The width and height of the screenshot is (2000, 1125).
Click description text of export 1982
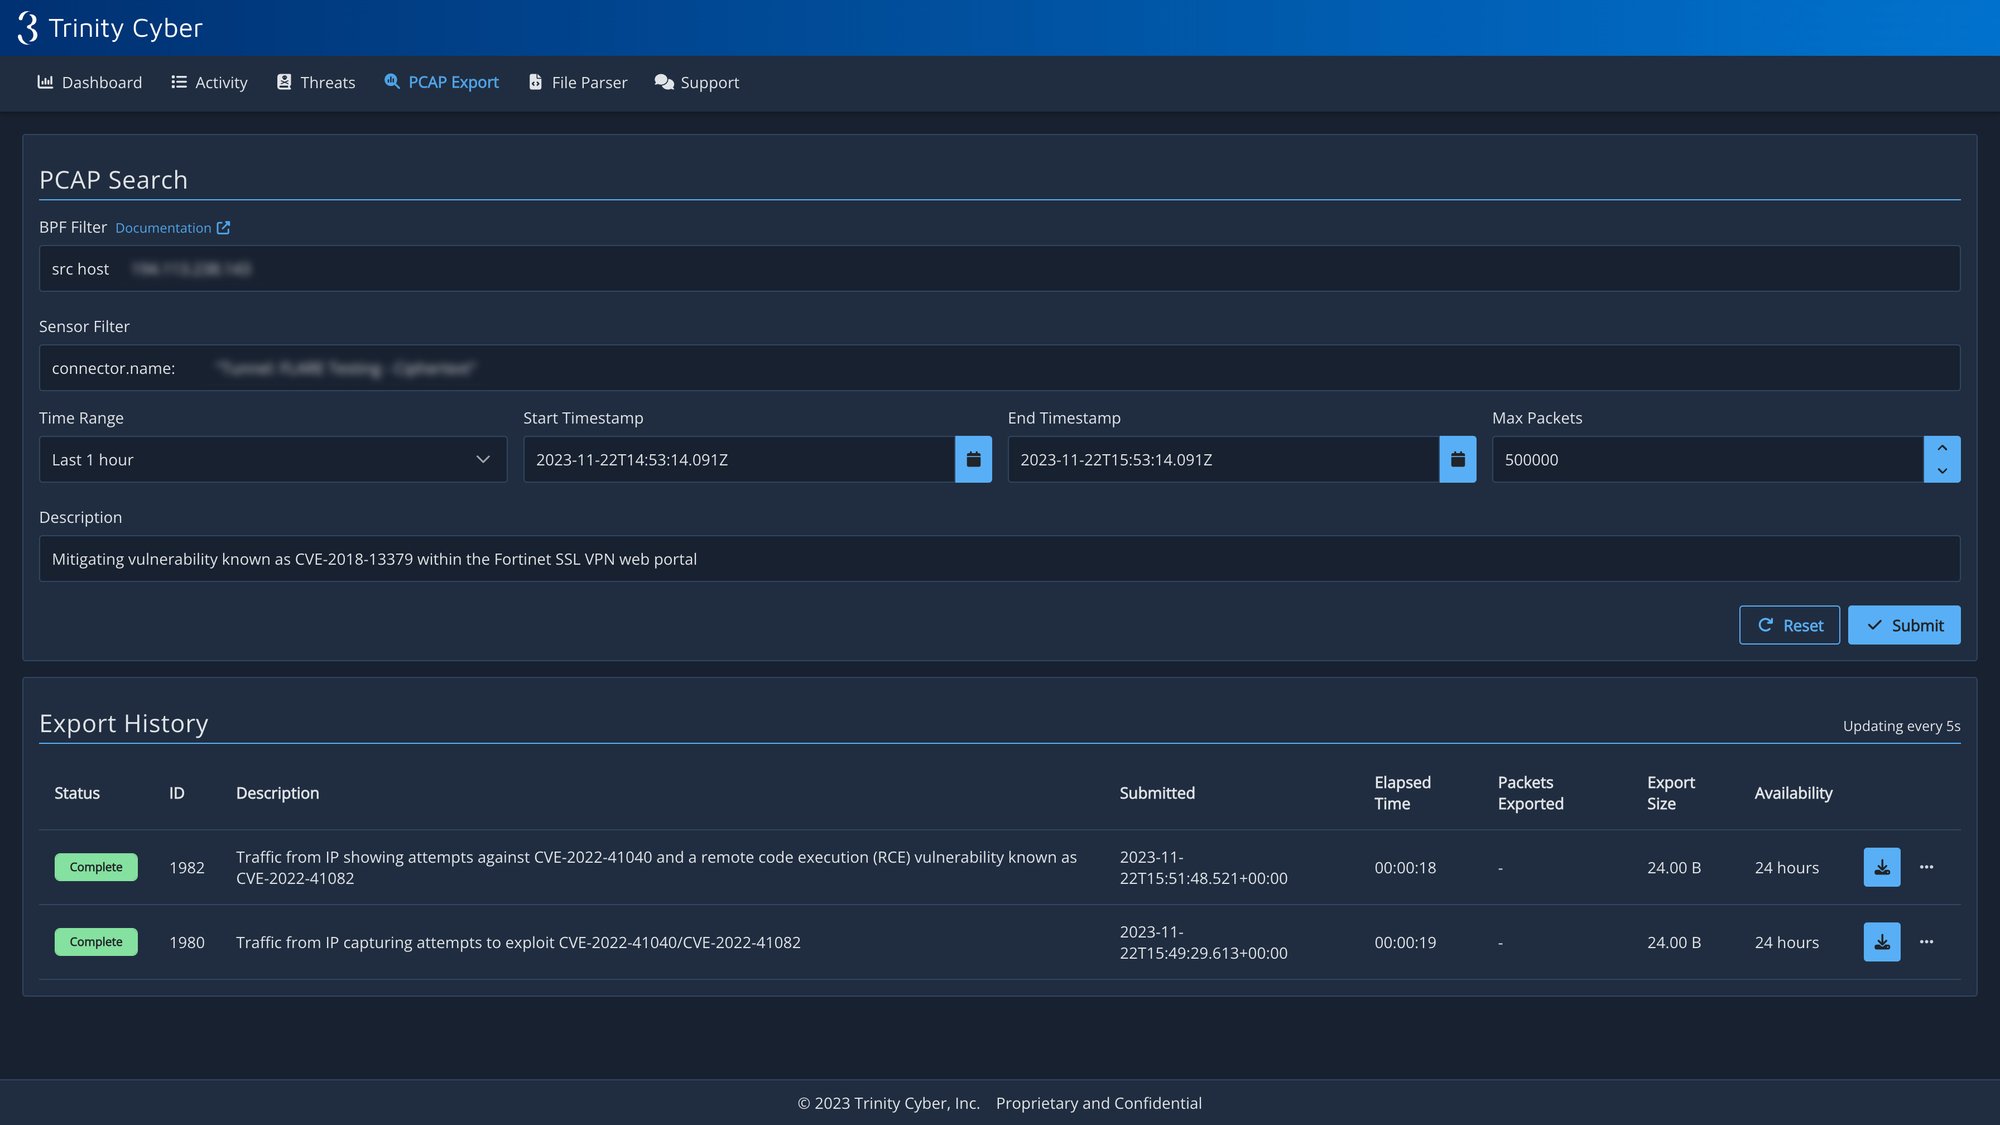(x=656, y=868)
